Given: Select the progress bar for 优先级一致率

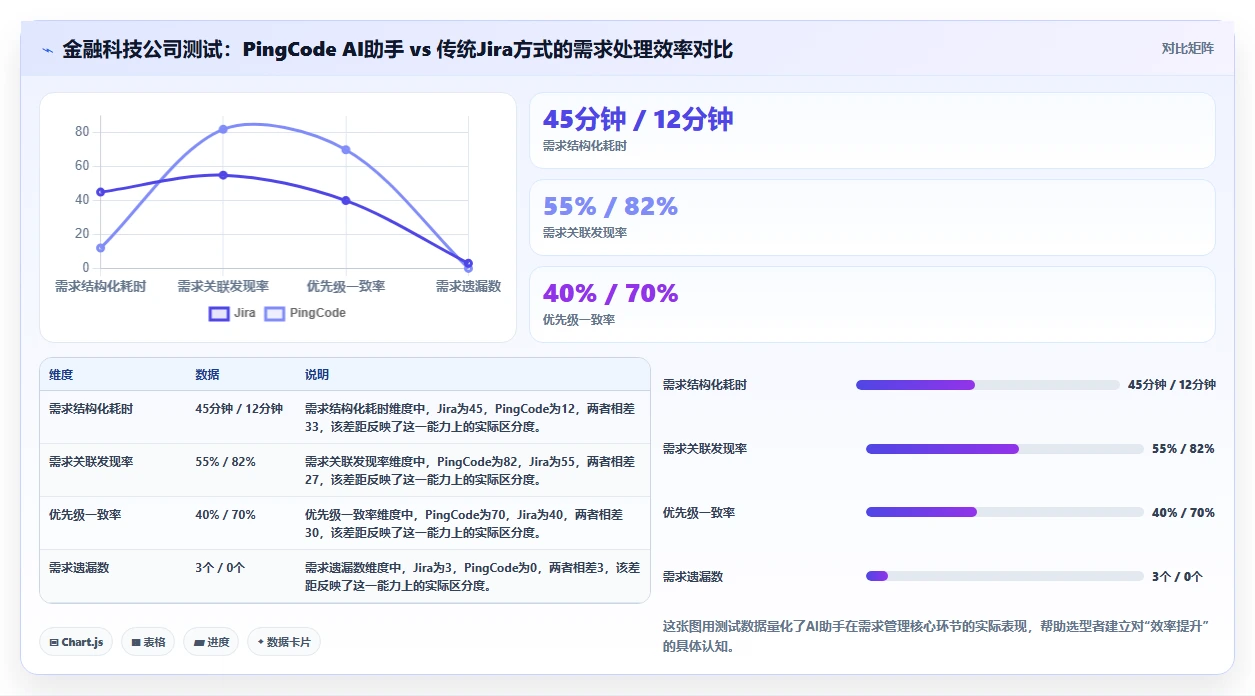Looking at the screenshot, I should tap(1005, 512).
